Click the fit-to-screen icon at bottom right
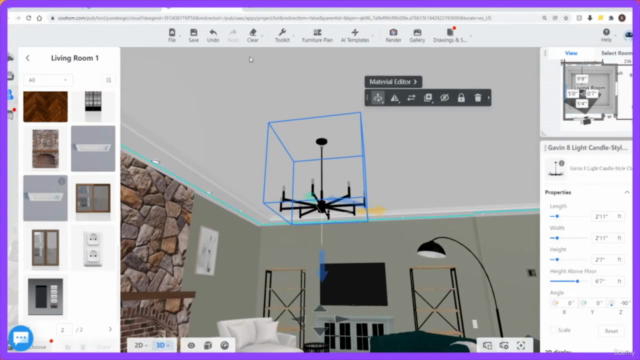The image size is (640, 360). click(521, 346)
